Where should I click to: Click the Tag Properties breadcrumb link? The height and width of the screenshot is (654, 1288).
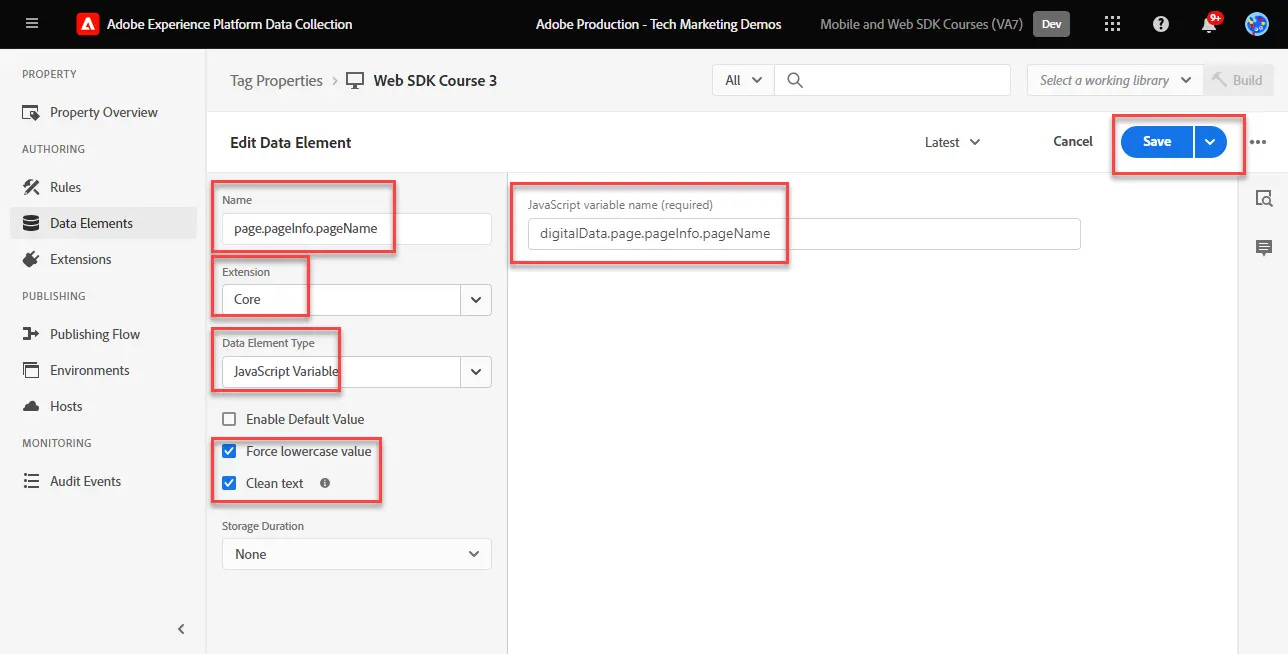pos(276,80)
